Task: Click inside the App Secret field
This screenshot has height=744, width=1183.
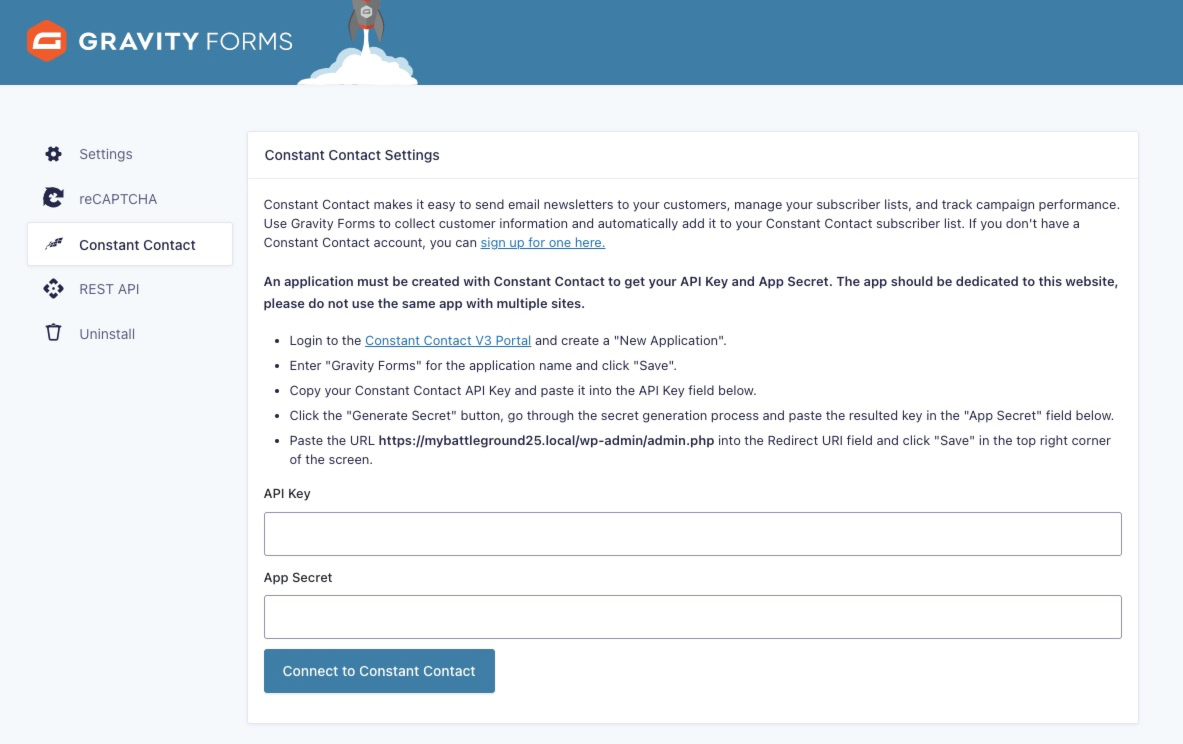Action: click(x=692, y=616)
